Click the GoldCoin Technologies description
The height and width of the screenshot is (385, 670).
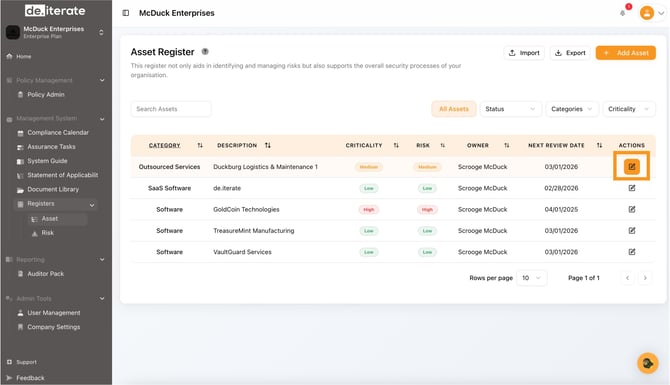(x=246, y=209)
